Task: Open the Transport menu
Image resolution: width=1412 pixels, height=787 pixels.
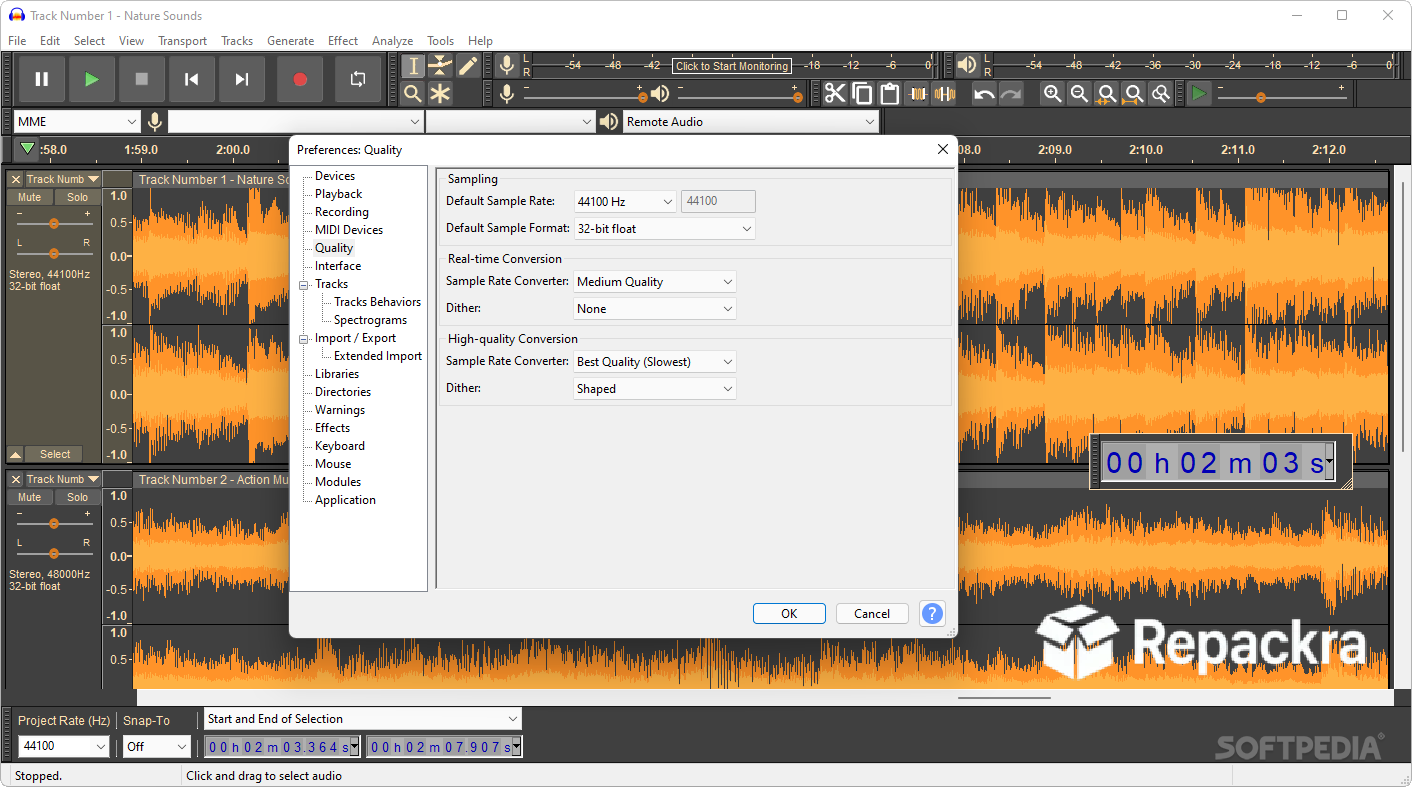Action: (x=182, y=41)
